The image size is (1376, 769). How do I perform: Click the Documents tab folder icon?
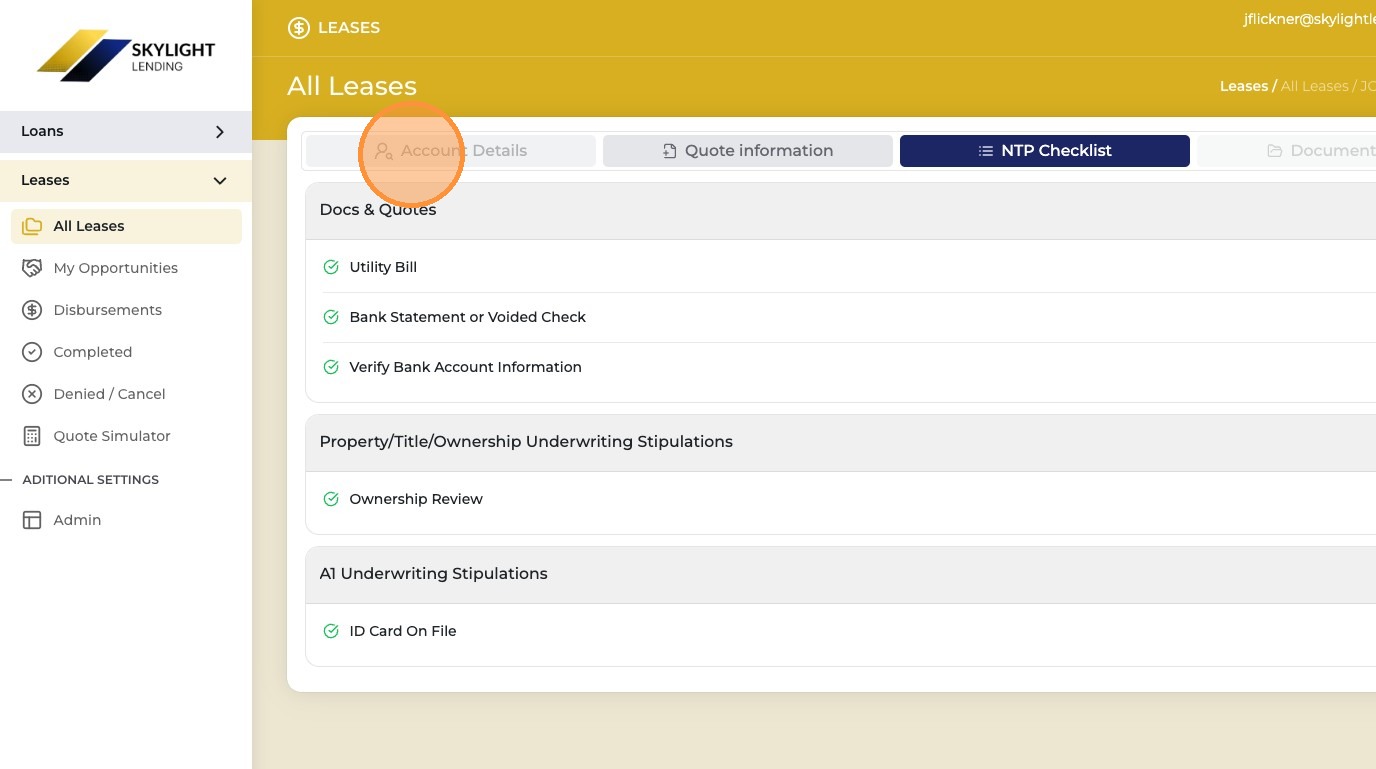(x=1275, y=151)
